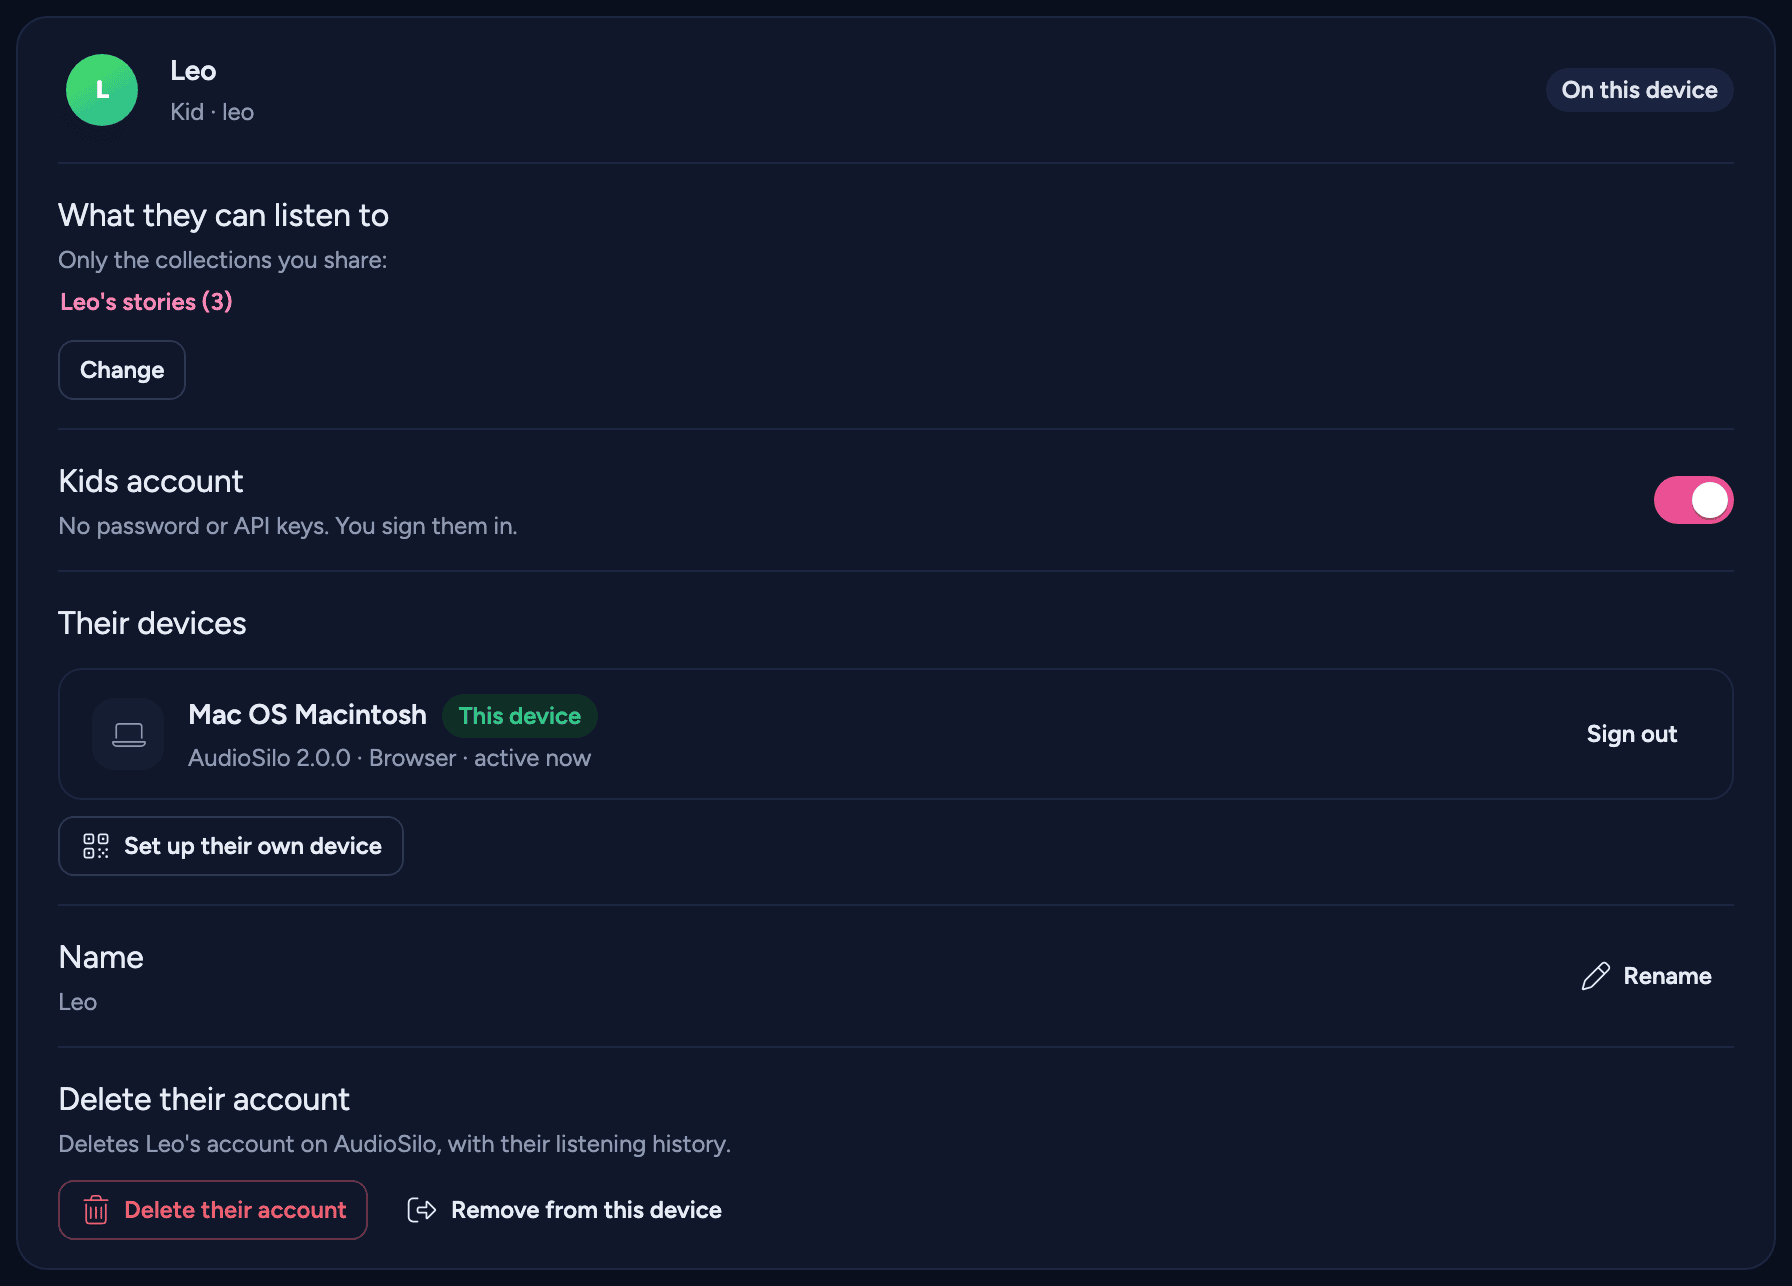Click the pencil rename icon
This screenshot has height=1286, width=1792.
pyautogui.click(x=1596, y=976)
